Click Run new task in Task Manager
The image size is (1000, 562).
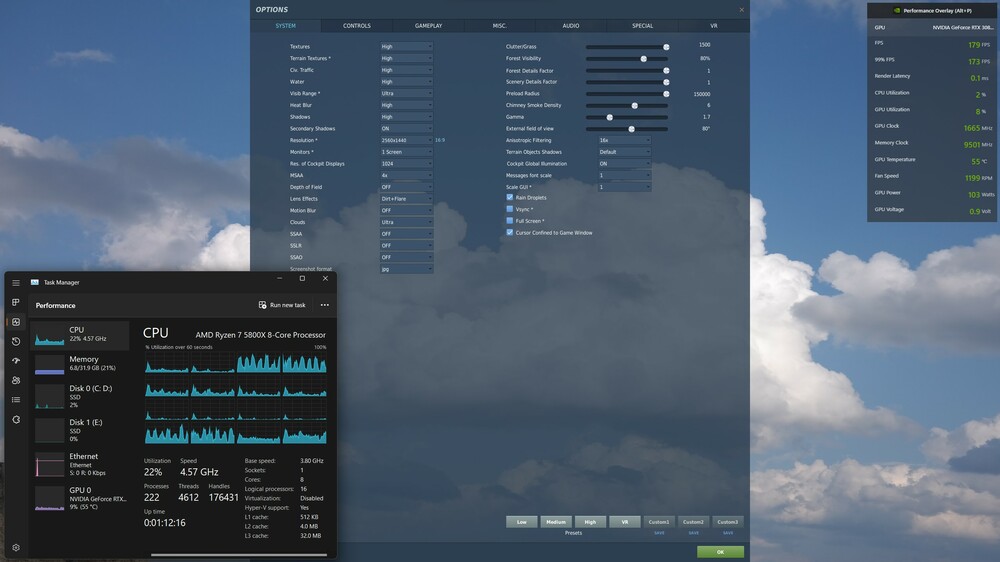282,305
